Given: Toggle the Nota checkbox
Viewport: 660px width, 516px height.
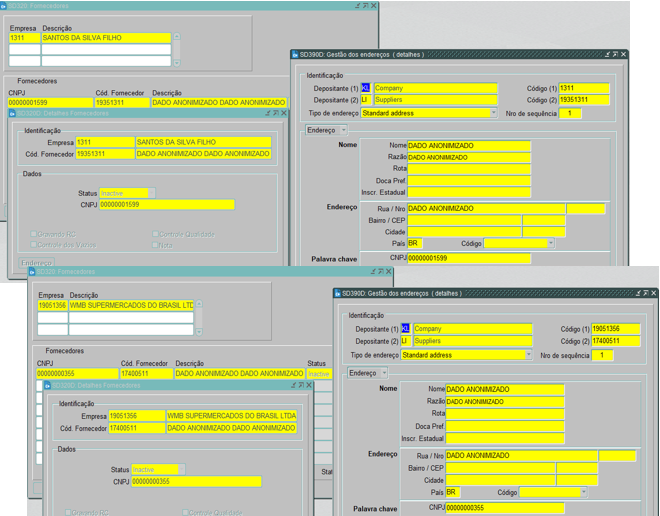Looking at the screenshot, I should [x=155, y=245].
